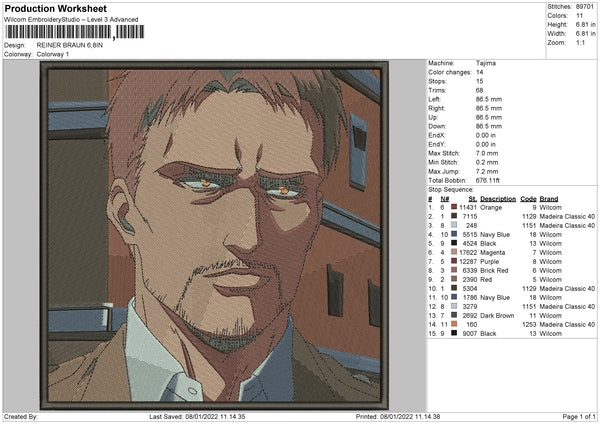Click the Created By label
This screenshot has height=424, width=600.
click(21, 416)
